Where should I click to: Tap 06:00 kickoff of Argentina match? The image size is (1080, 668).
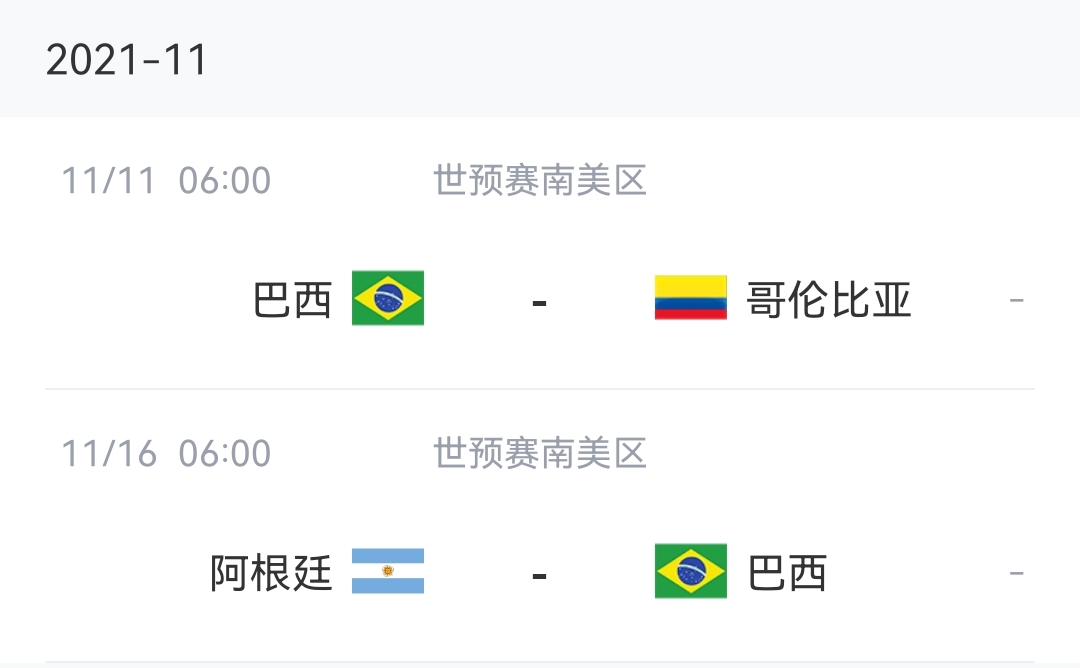click(225, 453)
